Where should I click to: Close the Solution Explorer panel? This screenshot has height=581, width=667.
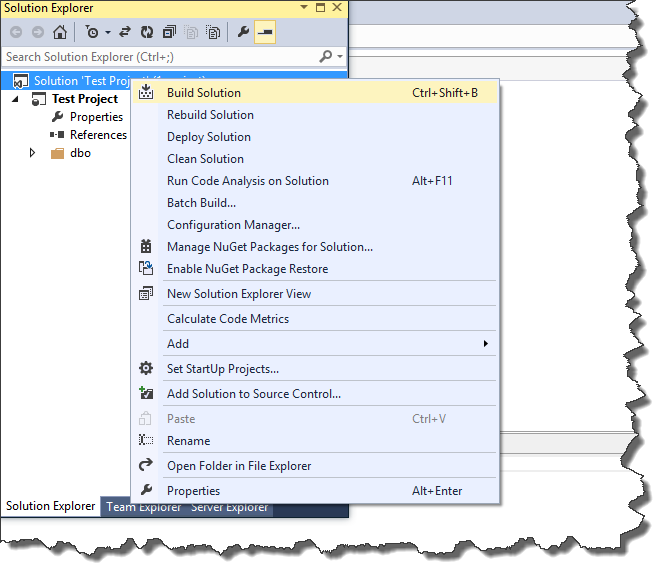pyautogui.click(x=337, y=7)
